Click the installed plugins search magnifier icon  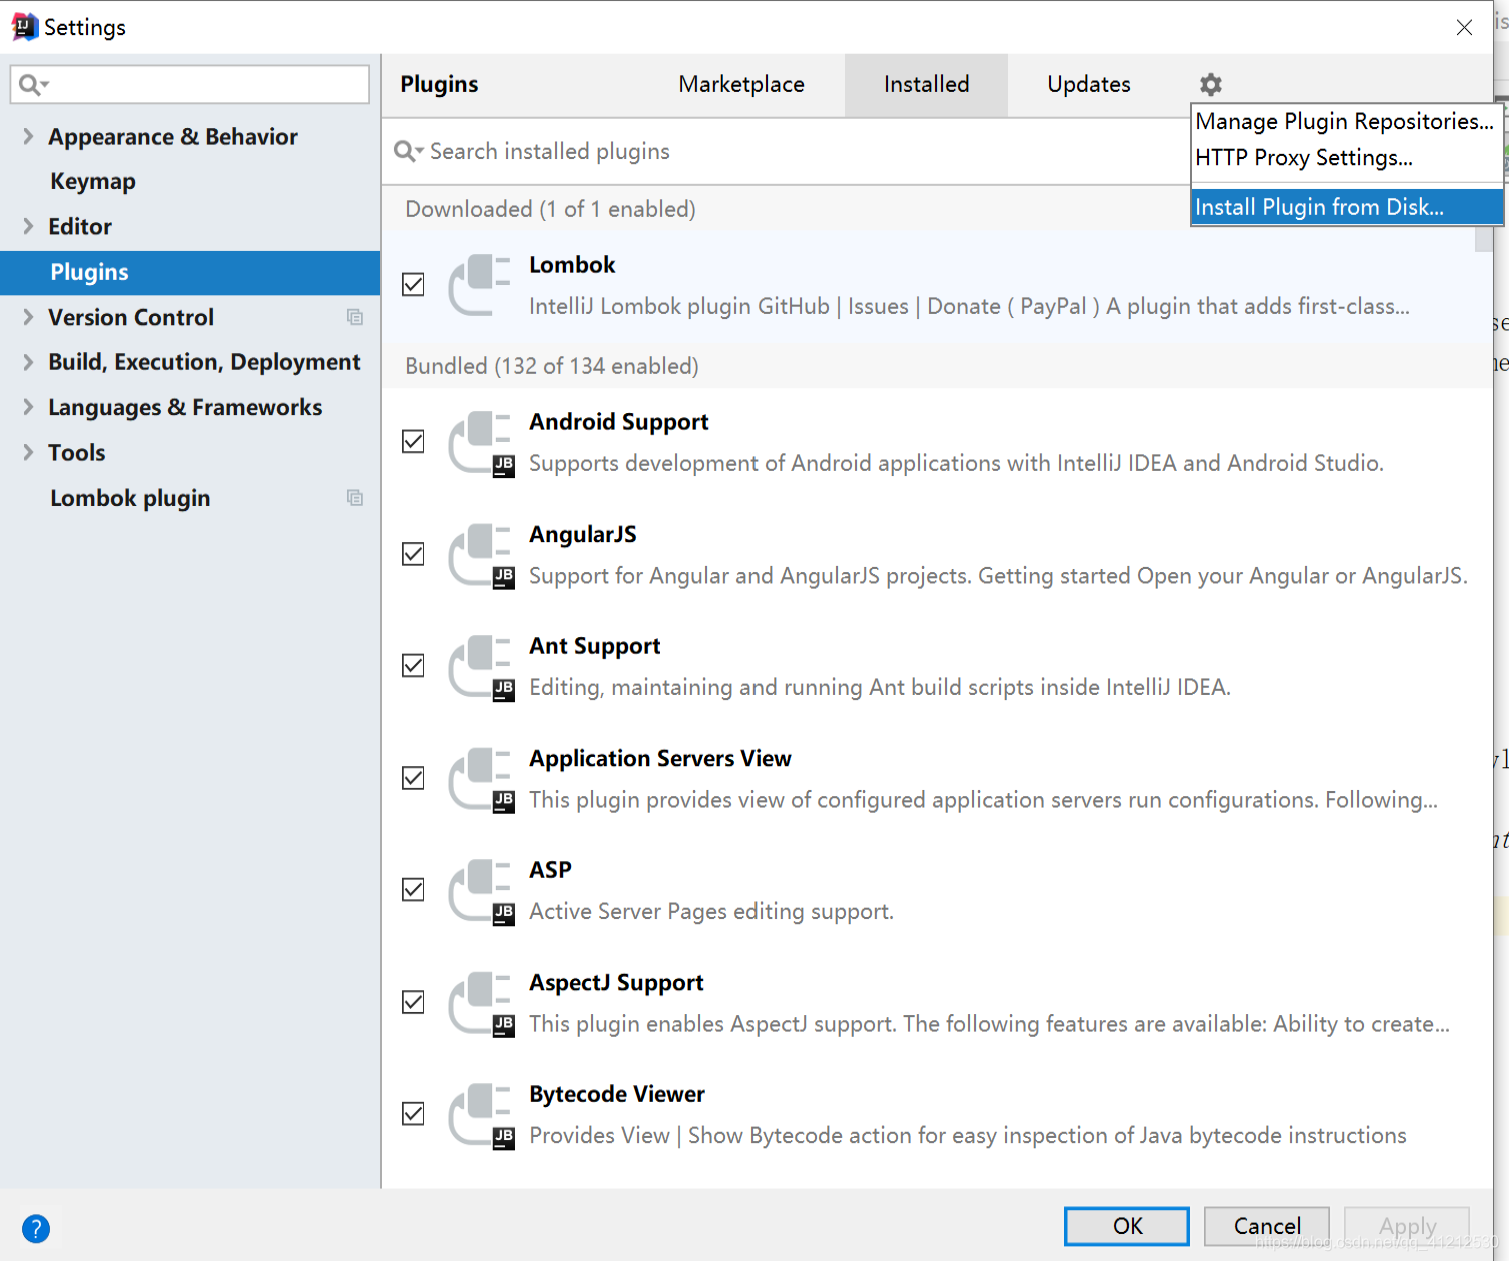pos(408,151)
